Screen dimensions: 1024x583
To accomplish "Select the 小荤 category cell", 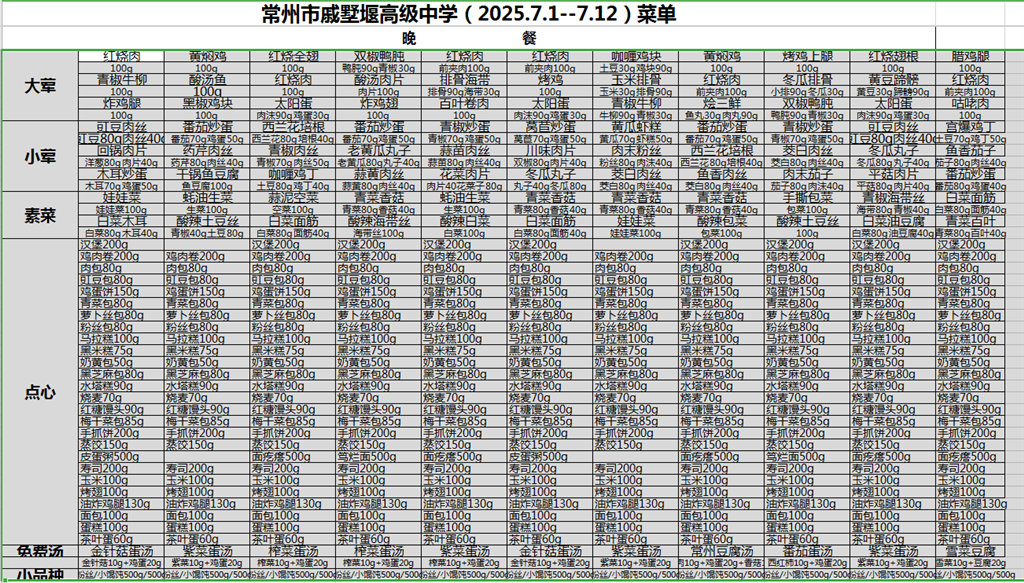I will pyautogui.click(x=40, y=156).
